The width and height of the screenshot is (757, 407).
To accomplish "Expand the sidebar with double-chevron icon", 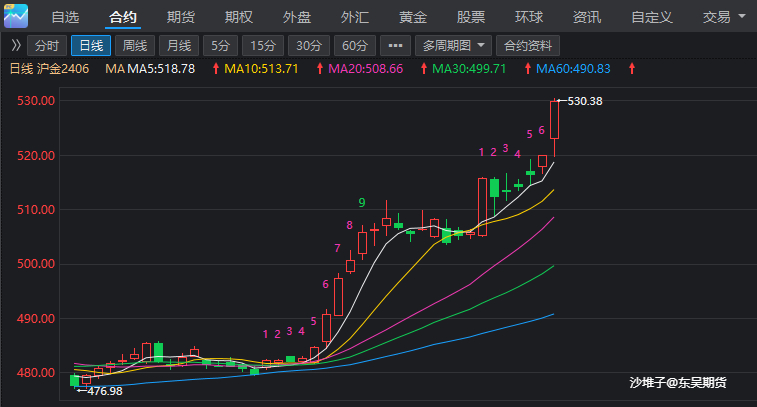I will [16, 45].
